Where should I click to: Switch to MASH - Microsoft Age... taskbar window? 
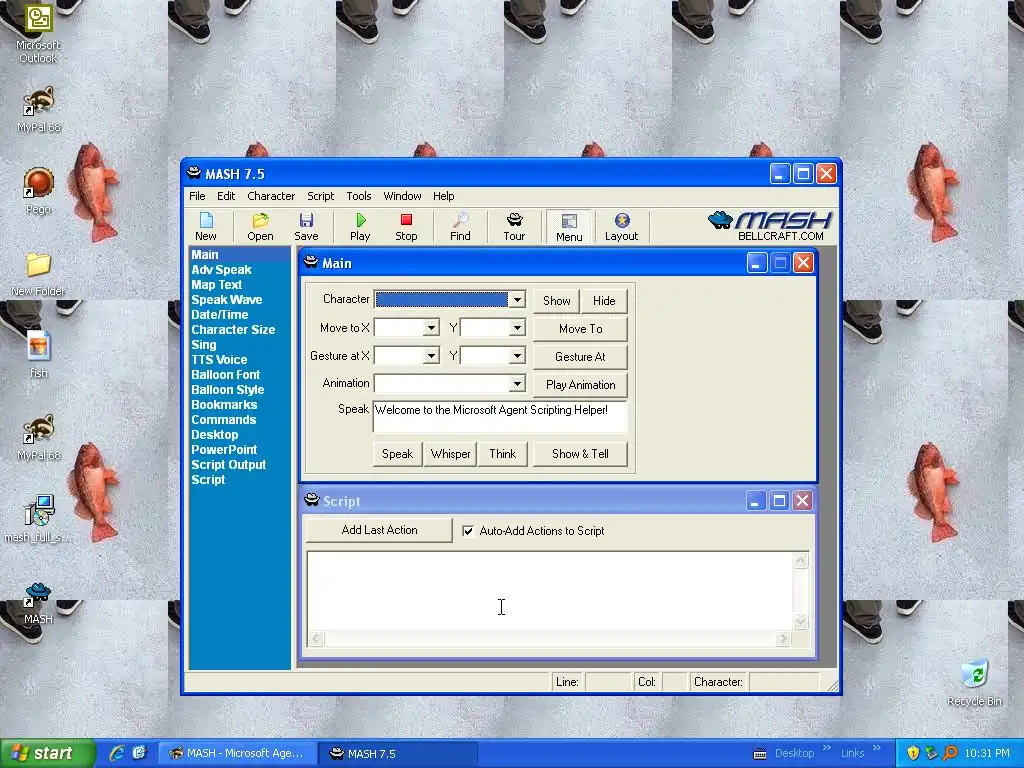[x=236, y=753]
